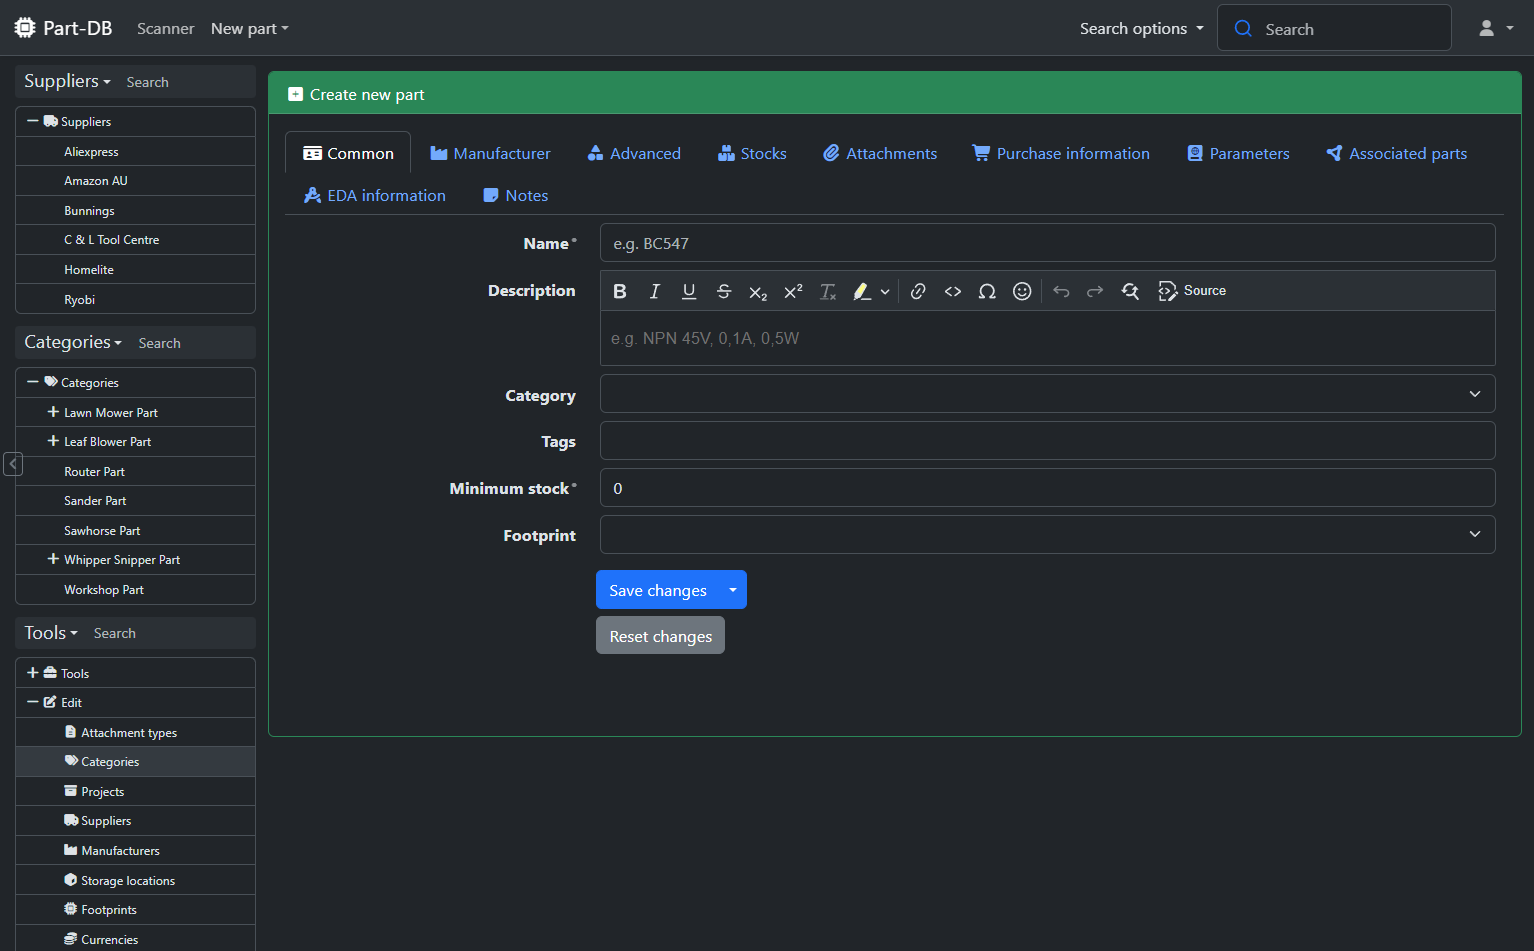The height and width of the screenshot is (951, 1534).
Task: Toggle italic formatting in description editor
Action: pos(654,291)
